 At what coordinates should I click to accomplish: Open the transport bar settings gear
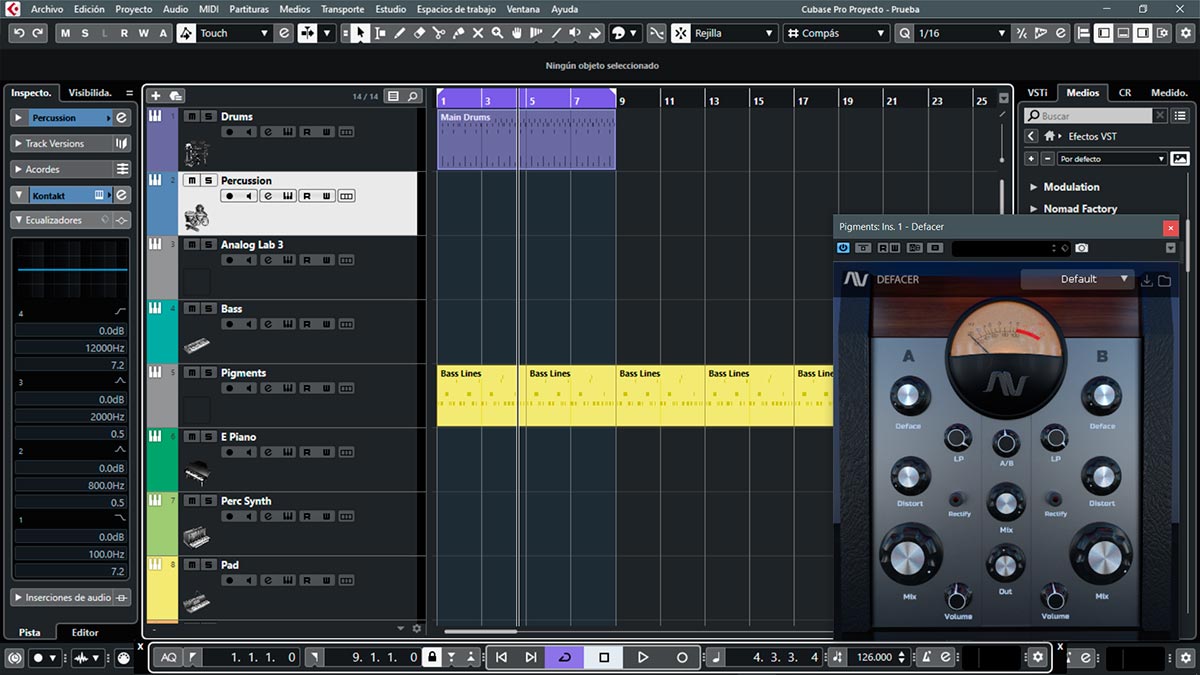click(x=1038, y=657)
